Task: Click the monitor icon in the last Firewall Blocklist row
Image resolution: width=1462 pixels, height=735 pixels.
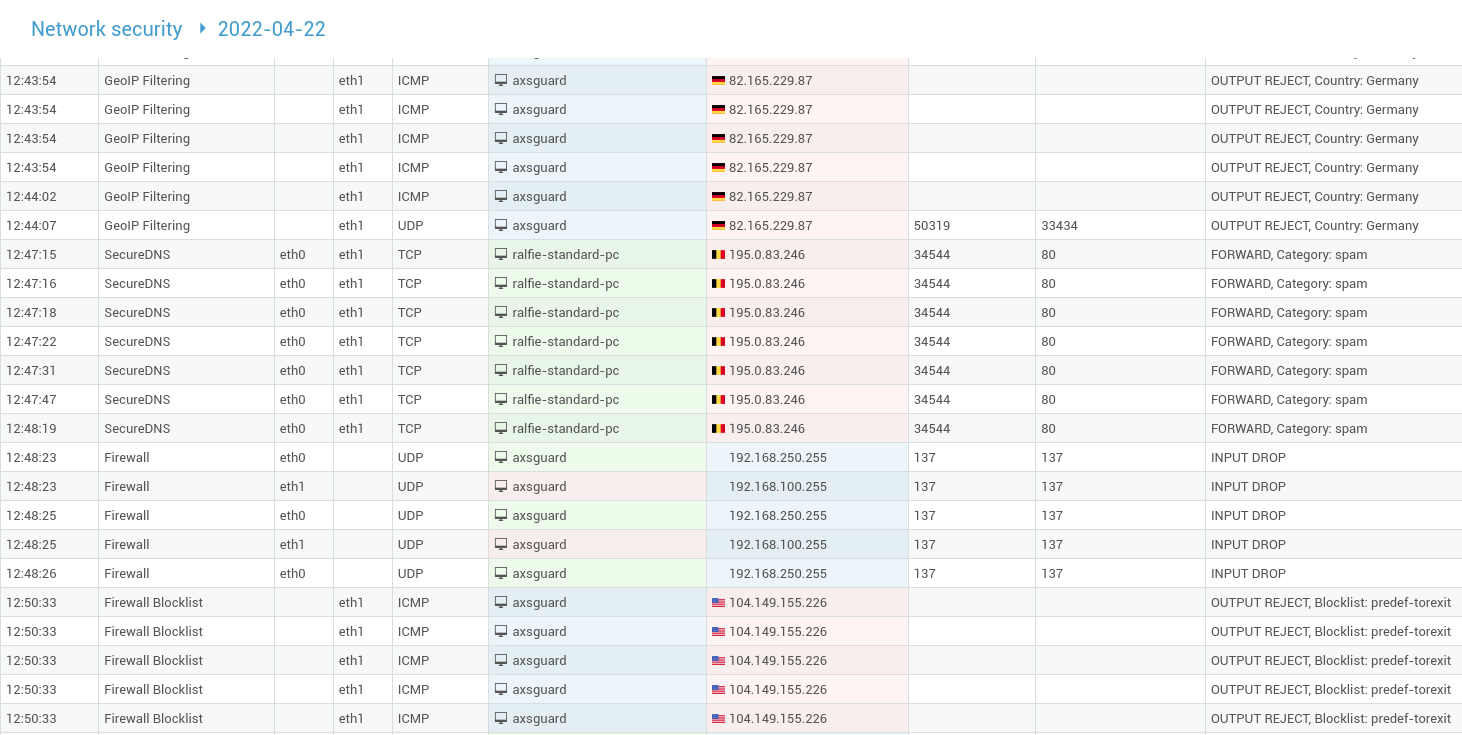Action: (500, 718)
